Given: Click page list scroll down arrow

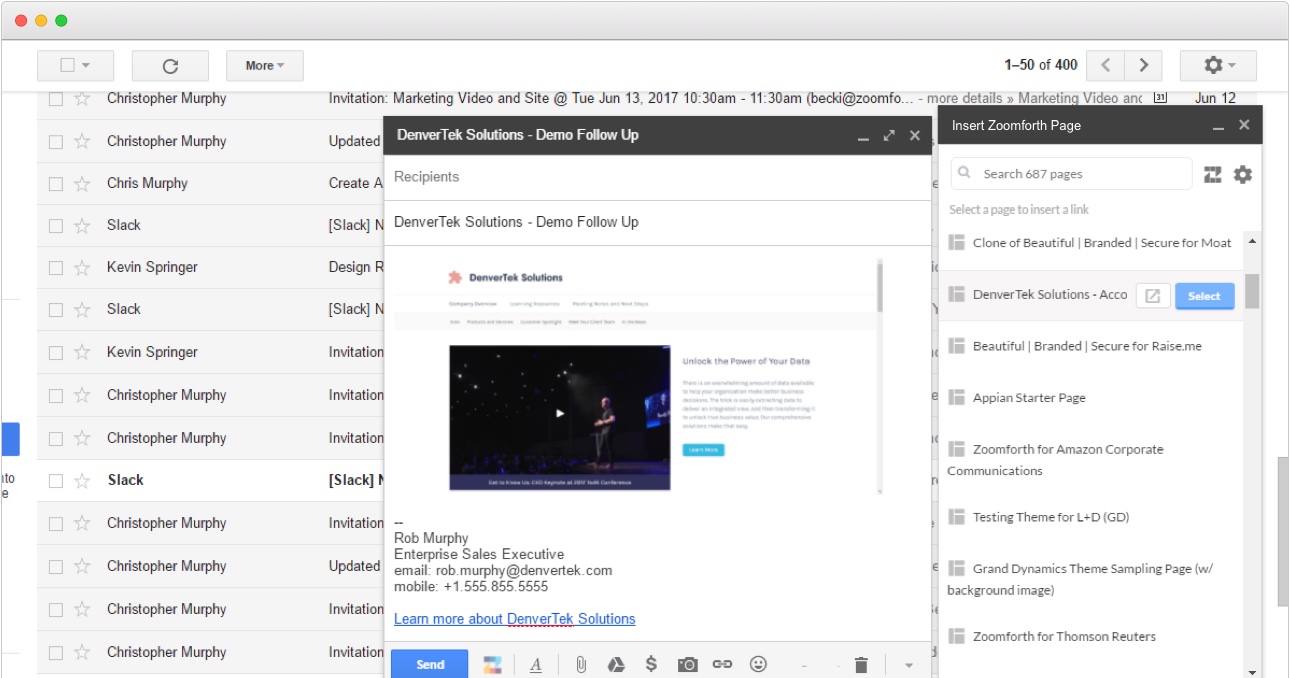Looking at the screenshot, I should 1252,672.
